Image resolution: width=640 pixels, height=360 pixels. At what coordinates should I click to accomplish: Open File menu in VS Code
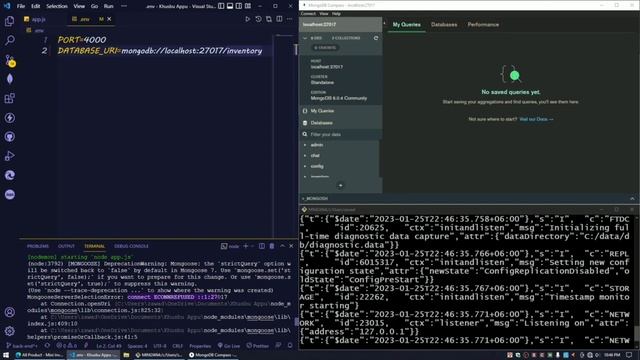(x=21, y=6)
